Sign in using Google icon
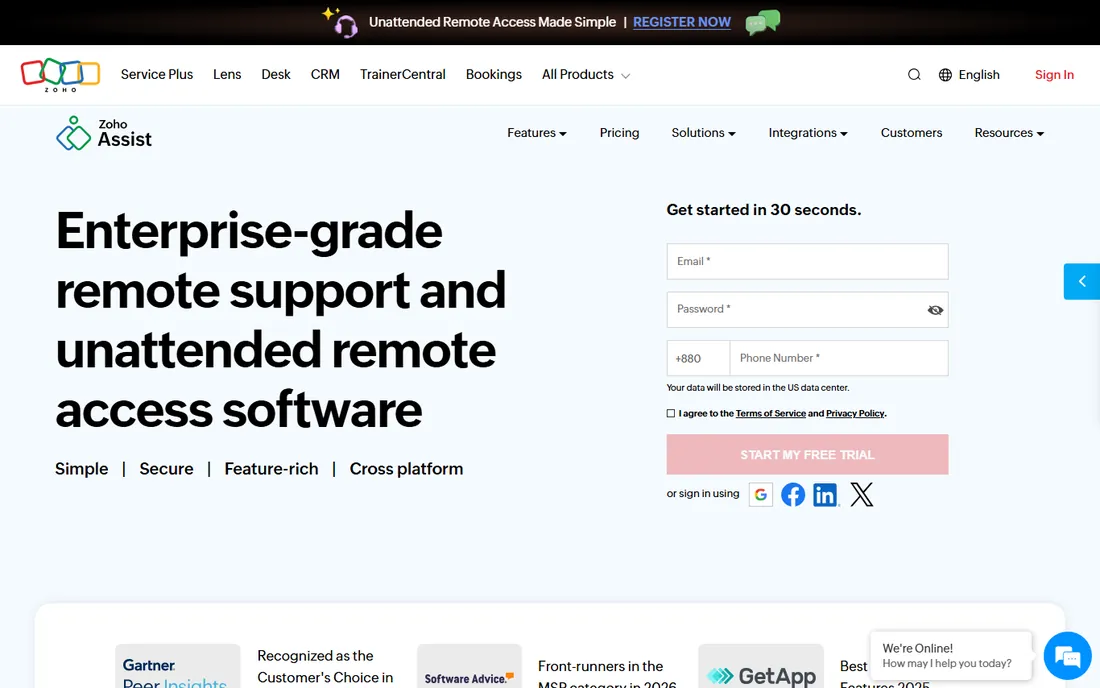 (760, 494)
